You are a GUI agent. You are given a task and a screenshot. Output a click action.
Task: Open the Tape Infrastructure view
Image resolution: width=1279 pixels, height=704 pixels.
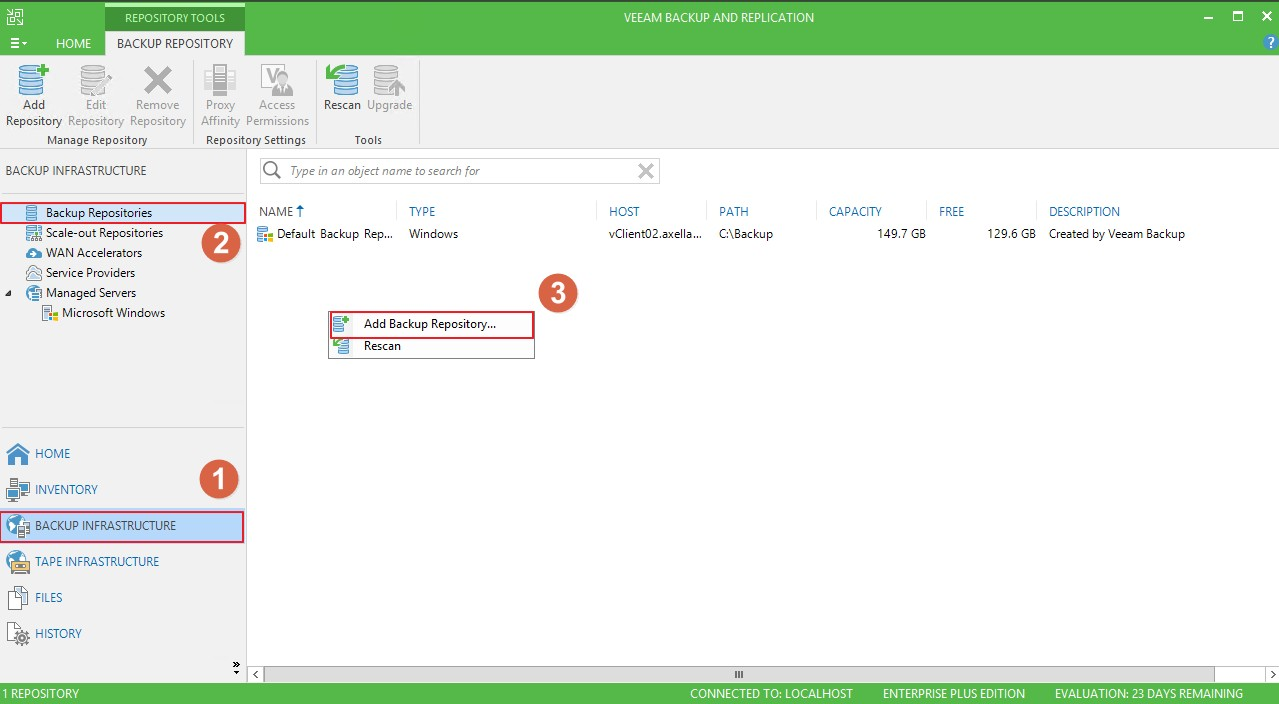coord(96,561)
